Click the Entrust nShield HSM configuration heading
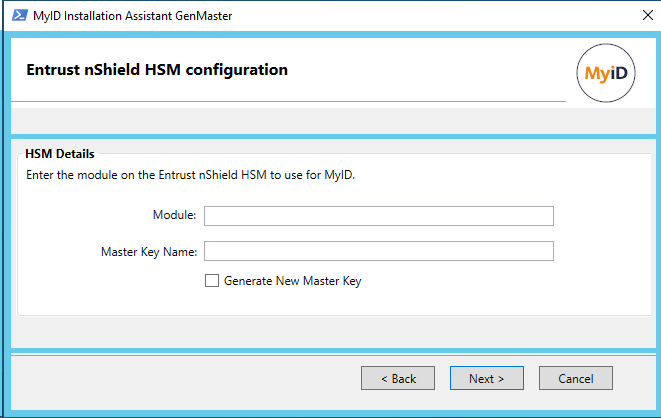This screenshot has height=418, width=661. 157,70
